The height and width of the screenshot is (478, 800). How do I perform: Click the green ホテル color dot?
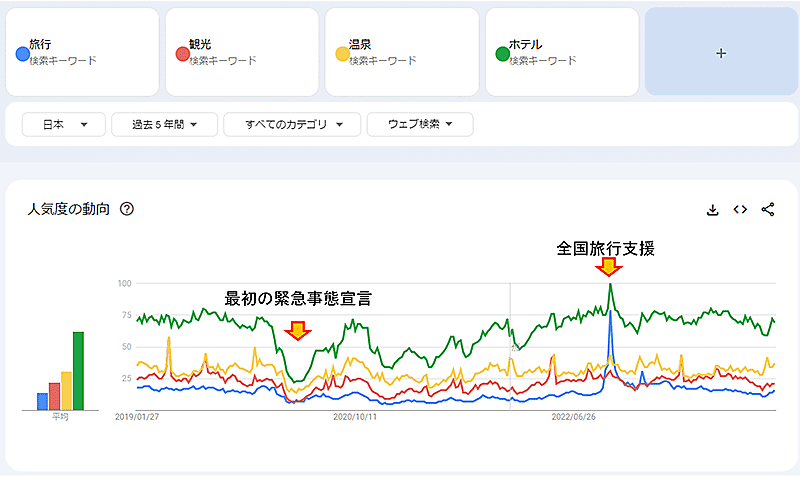pyautogui.click(x=502, y=53)
